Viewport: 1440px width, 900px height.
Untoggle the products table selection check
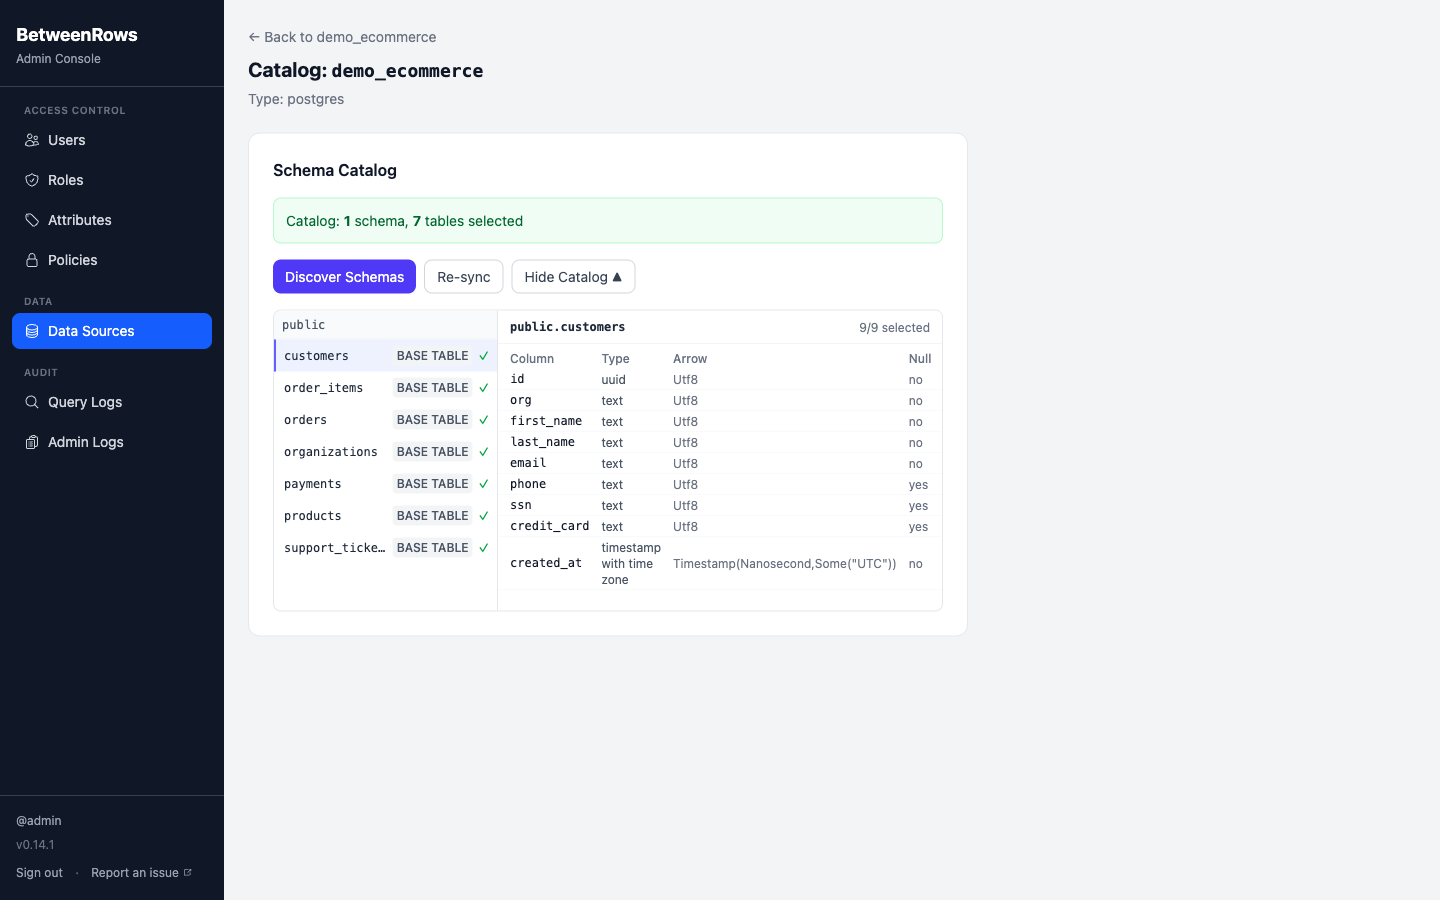pos(484,515)
